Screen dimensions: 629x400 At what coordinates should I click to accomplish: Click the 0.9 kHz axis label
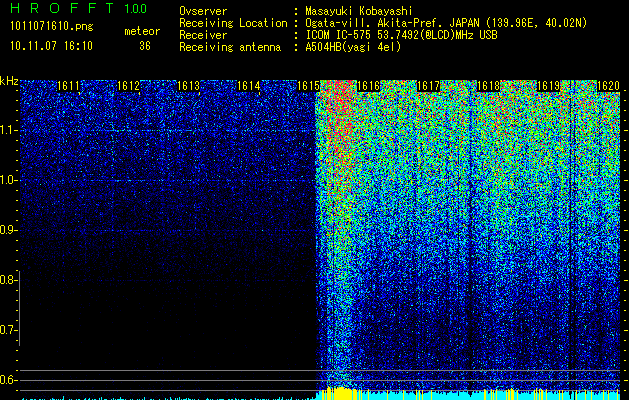[x=7, y=230]
